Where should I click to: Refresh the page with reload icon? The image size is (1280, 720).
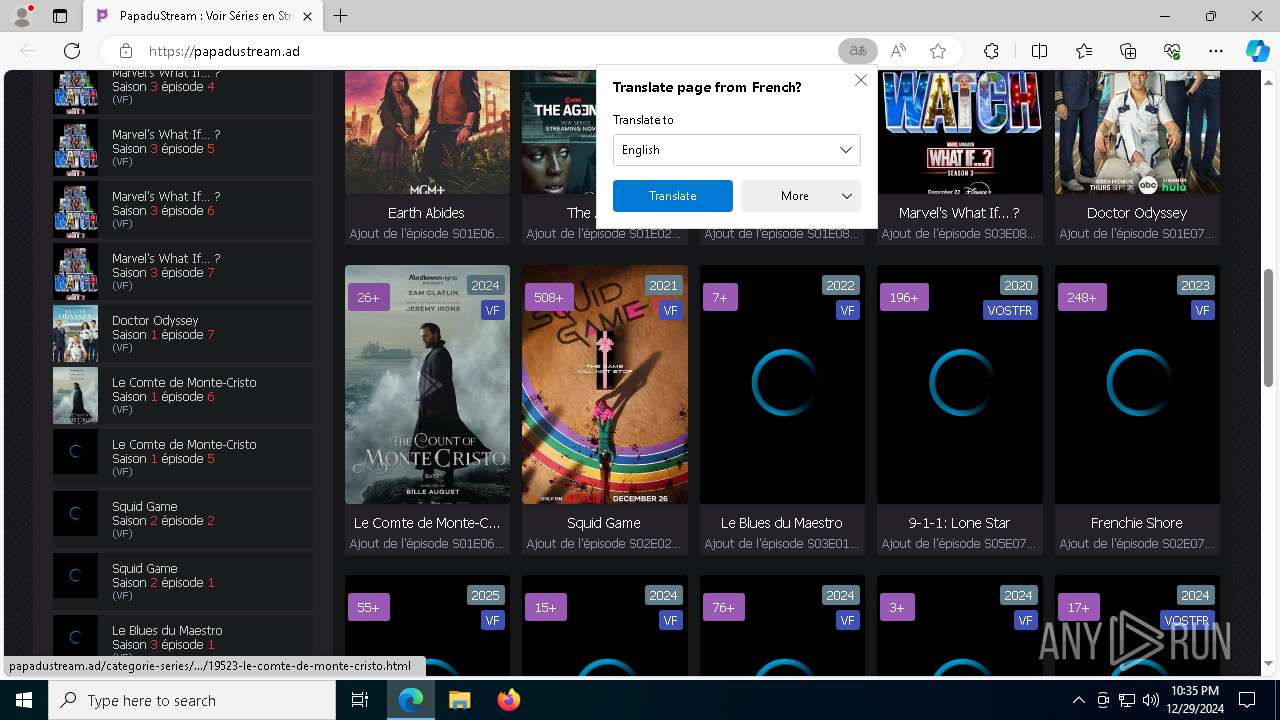click(x=72, y=51)
